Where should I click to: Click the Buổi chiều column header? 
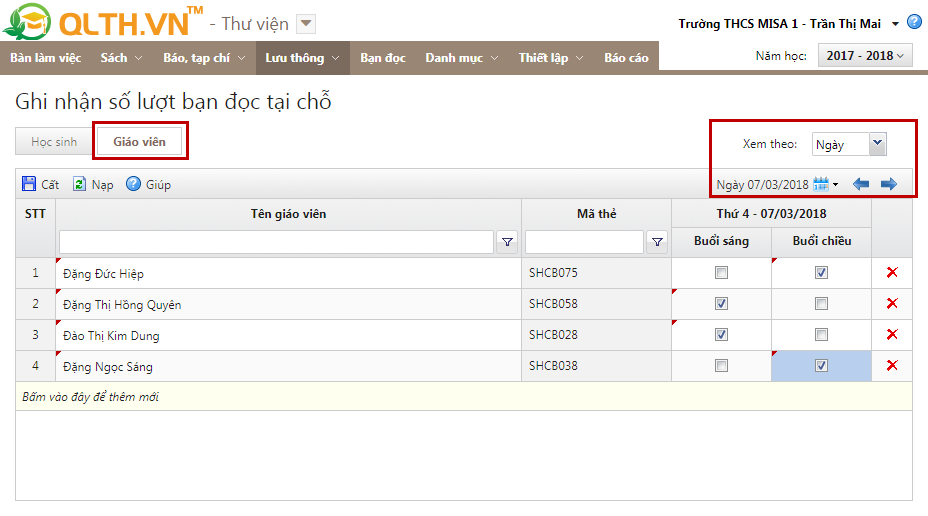pyautogui.click(x=822, y=241)
